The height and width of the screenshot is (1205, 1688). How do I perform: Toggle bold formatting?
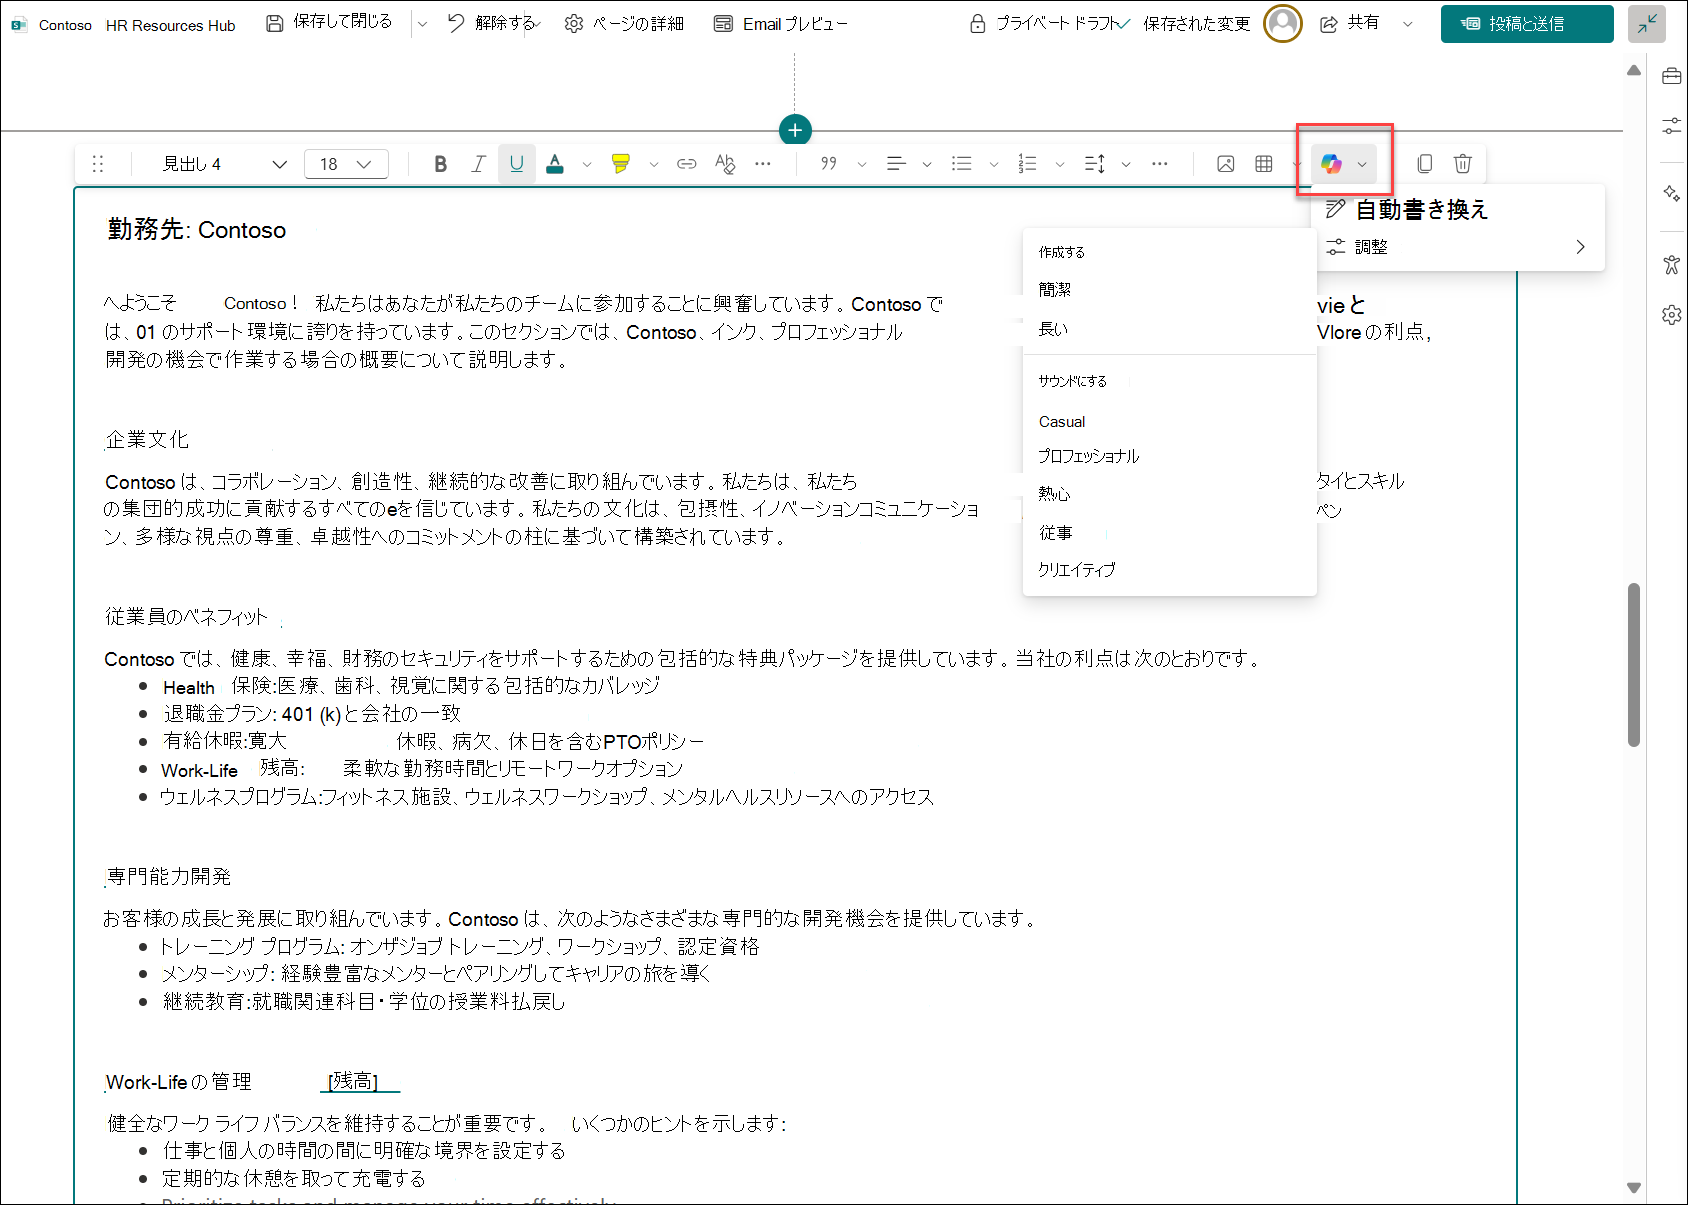[440, 164]
